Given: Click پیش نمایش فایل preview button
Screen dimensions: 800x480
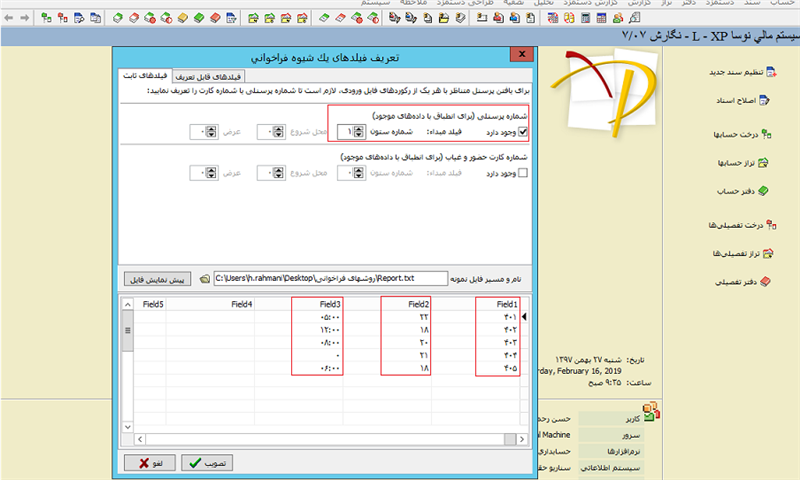Looking at the screenshot, I should [x=157, y=279].
